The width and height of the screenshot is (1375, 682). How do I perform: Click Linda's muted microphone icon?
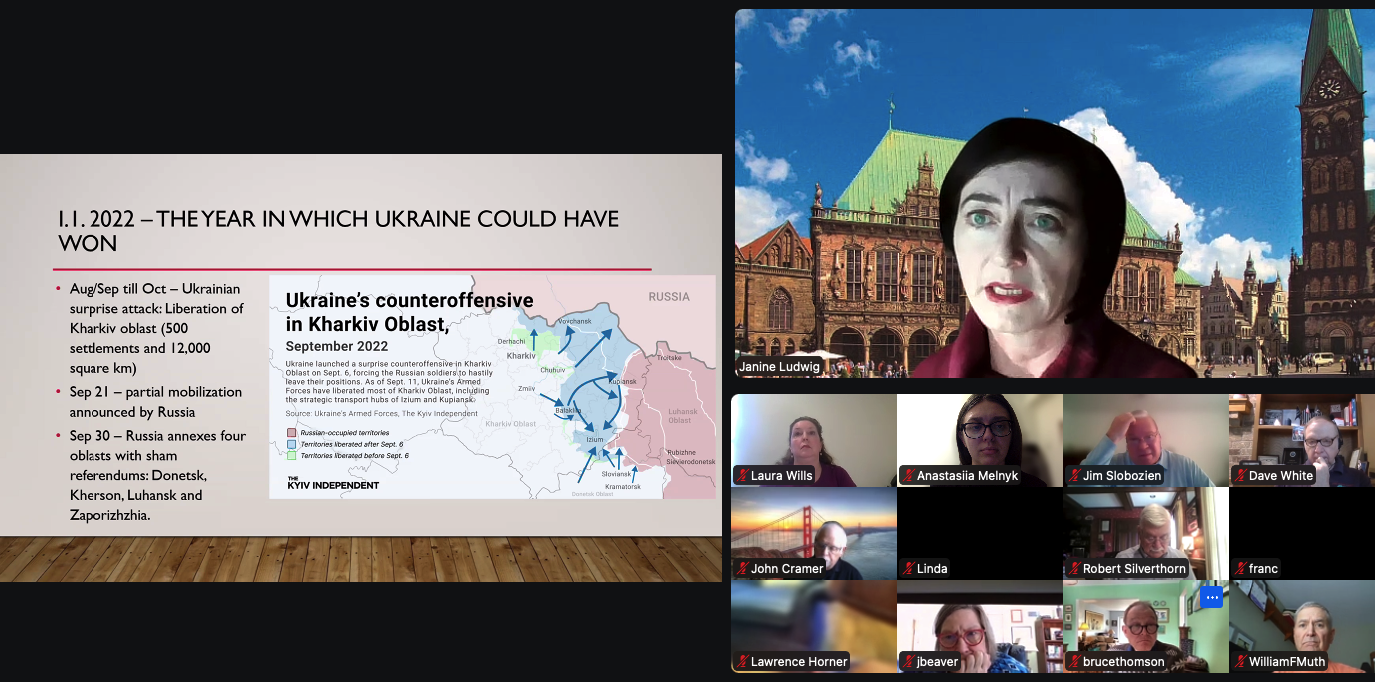909,569
